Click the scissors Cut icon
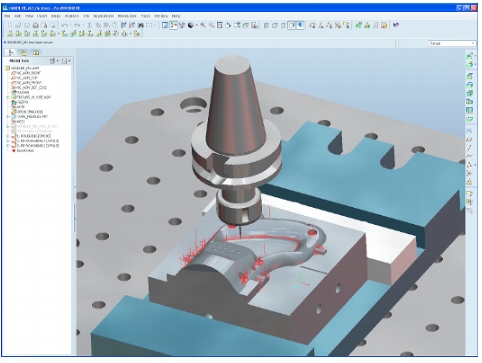This screenshot has height=363, width=482. click(89, 25)
